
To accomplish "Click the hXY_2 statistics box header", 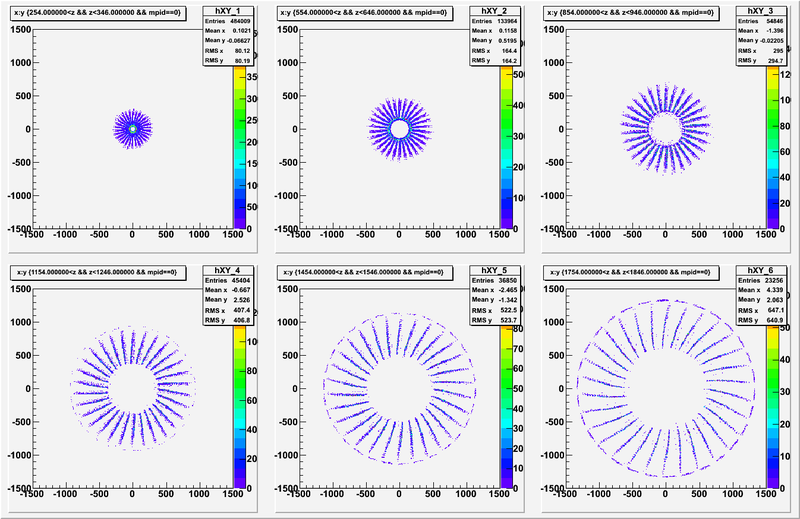I will coord(494,11).
